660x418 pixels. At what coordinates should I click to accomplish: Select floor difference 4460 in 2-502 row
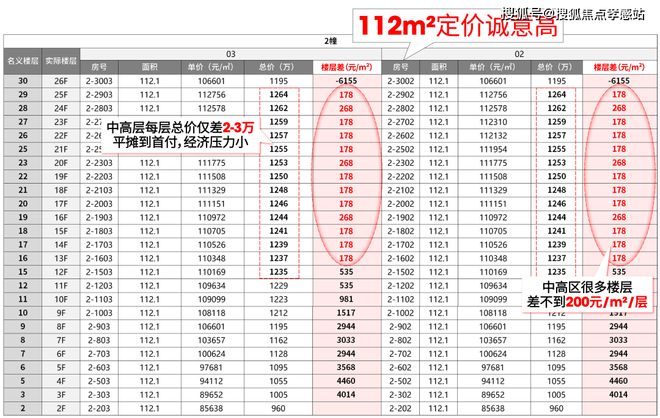tap(619, 381)
